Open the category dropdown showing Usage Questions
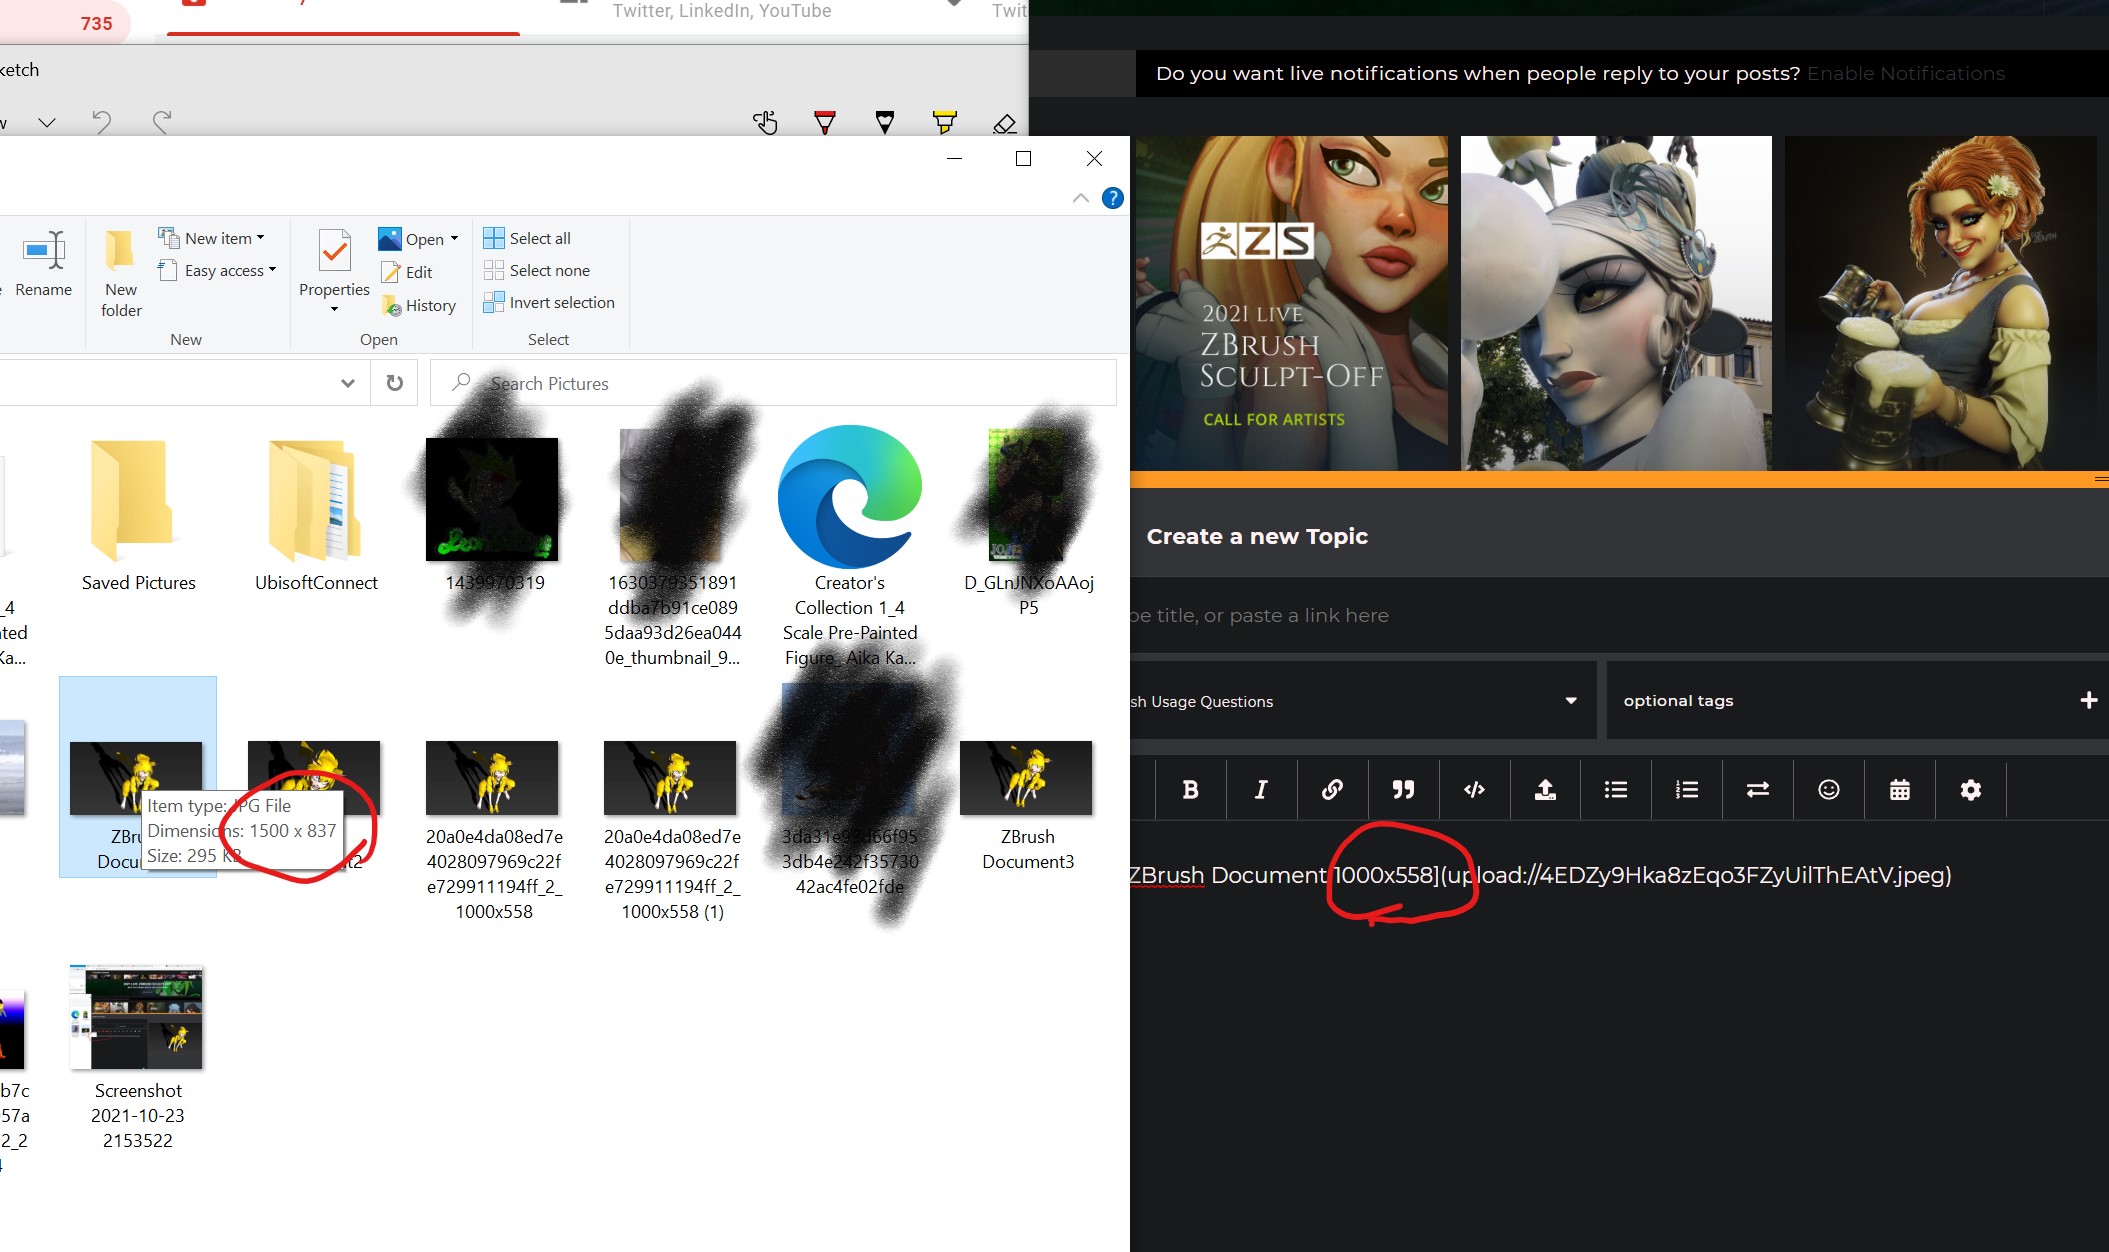 [1362, 701]
